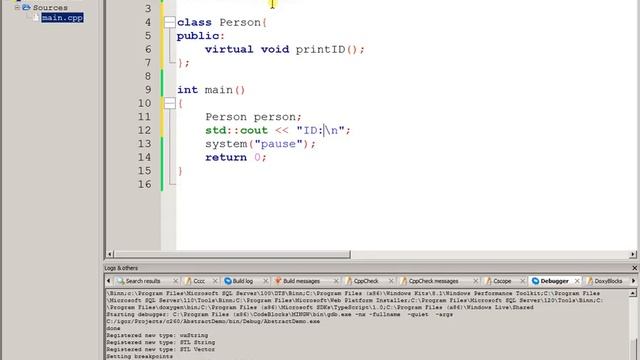Close the Search results tab

pos(176,281)
